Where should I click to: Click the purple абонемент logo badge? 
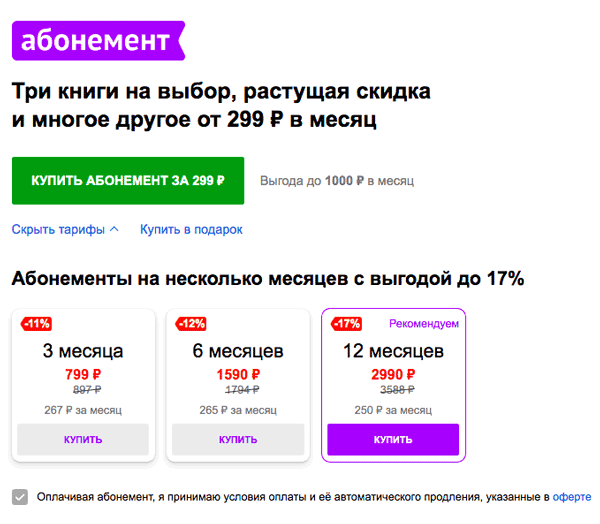[98, 41]
